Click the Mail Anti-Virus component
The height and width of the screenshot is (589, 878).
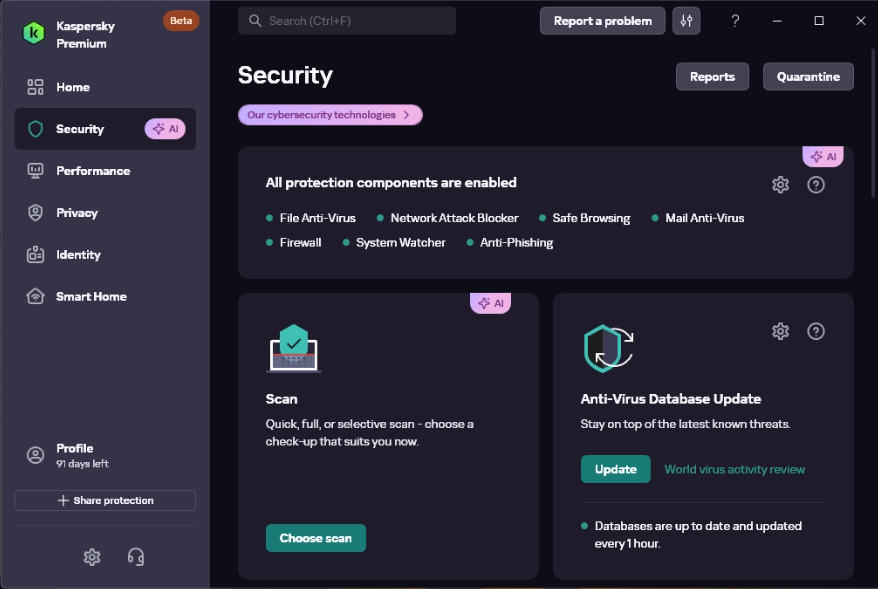pos(698,218)
